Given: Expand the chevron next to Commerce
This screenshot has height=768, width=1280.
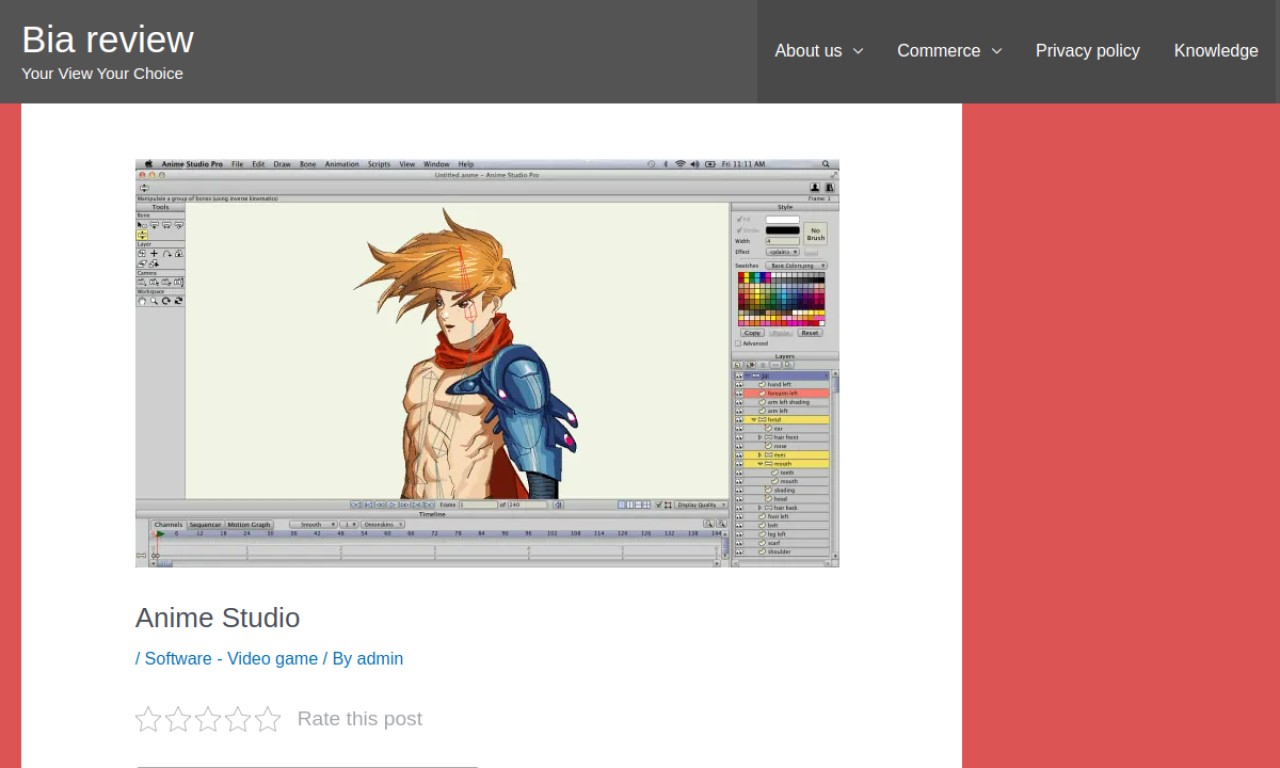Looking at the screenshot, I should [996, 51].
